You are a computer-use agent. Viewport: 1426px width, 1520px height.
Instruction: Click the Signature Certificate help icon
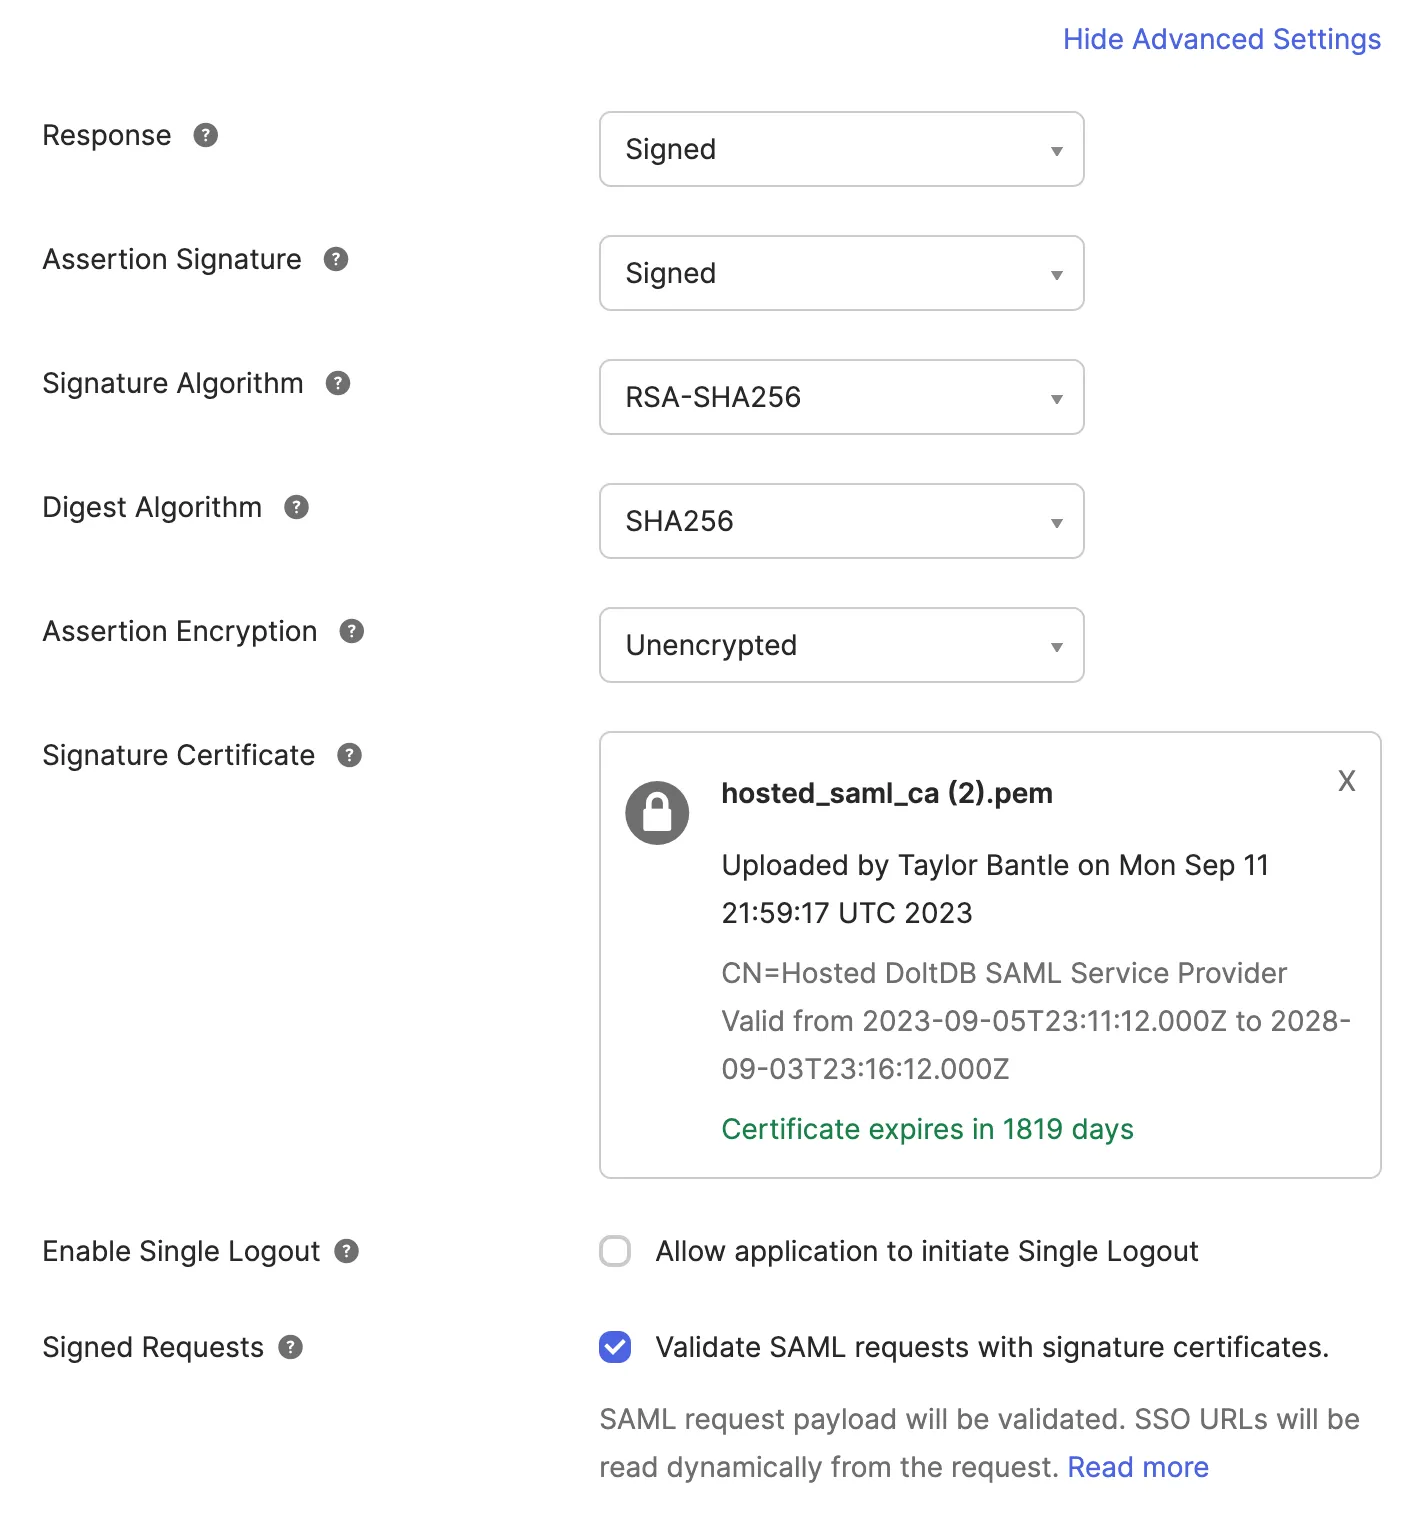click(348, 755)
